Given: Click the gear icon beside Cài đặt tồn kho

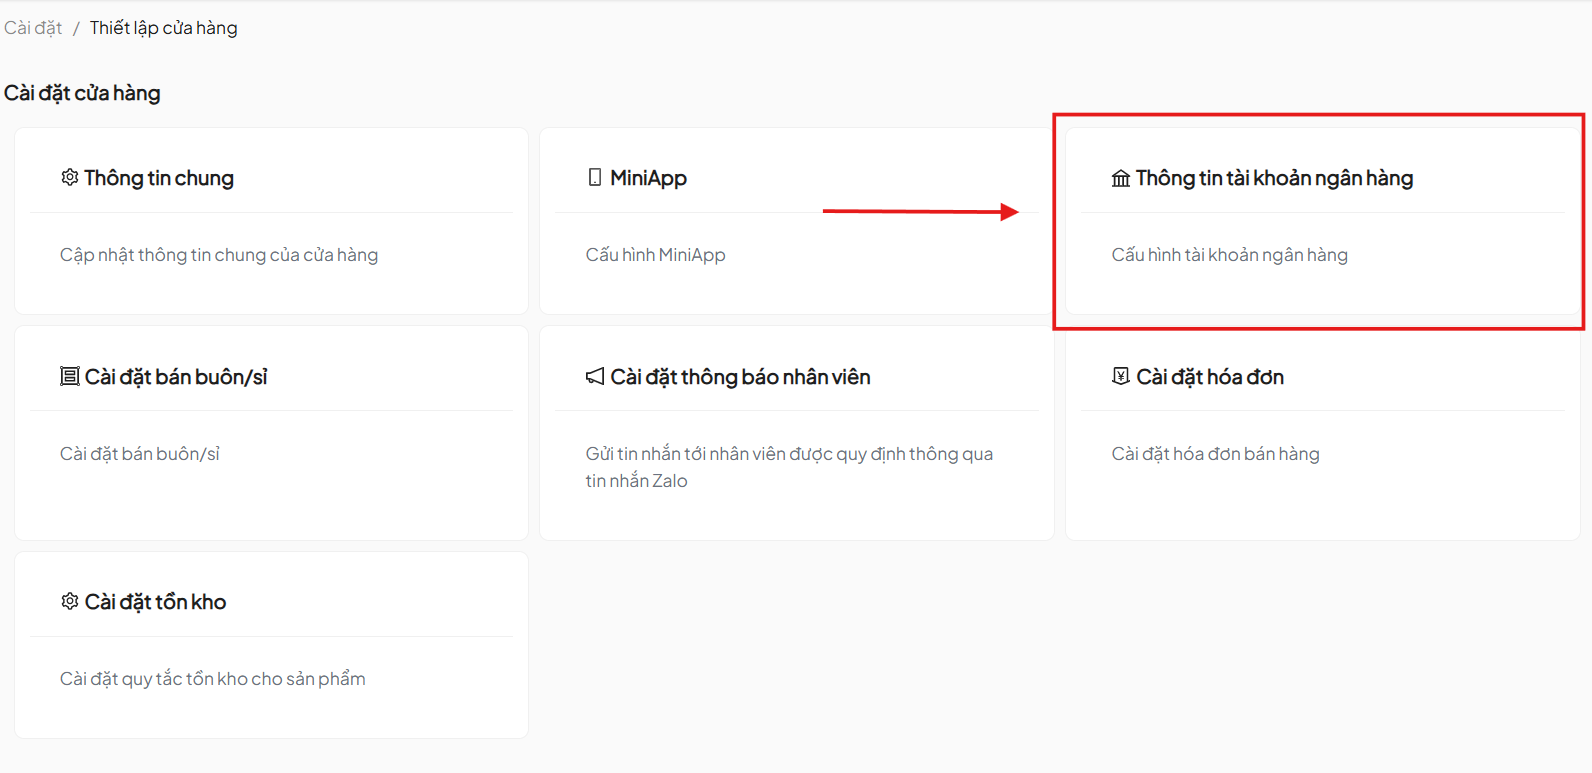Looking at the screenshot, I should 69,602.
